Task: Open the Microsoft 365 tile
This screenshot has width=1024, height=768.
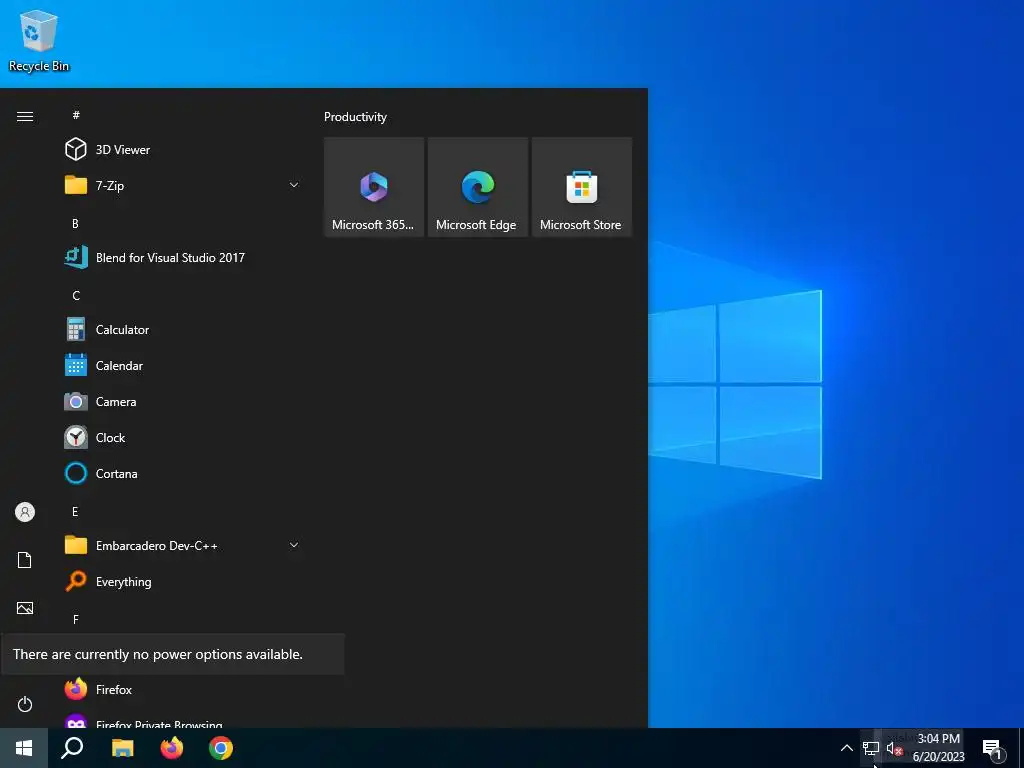Action: point(374,187)
